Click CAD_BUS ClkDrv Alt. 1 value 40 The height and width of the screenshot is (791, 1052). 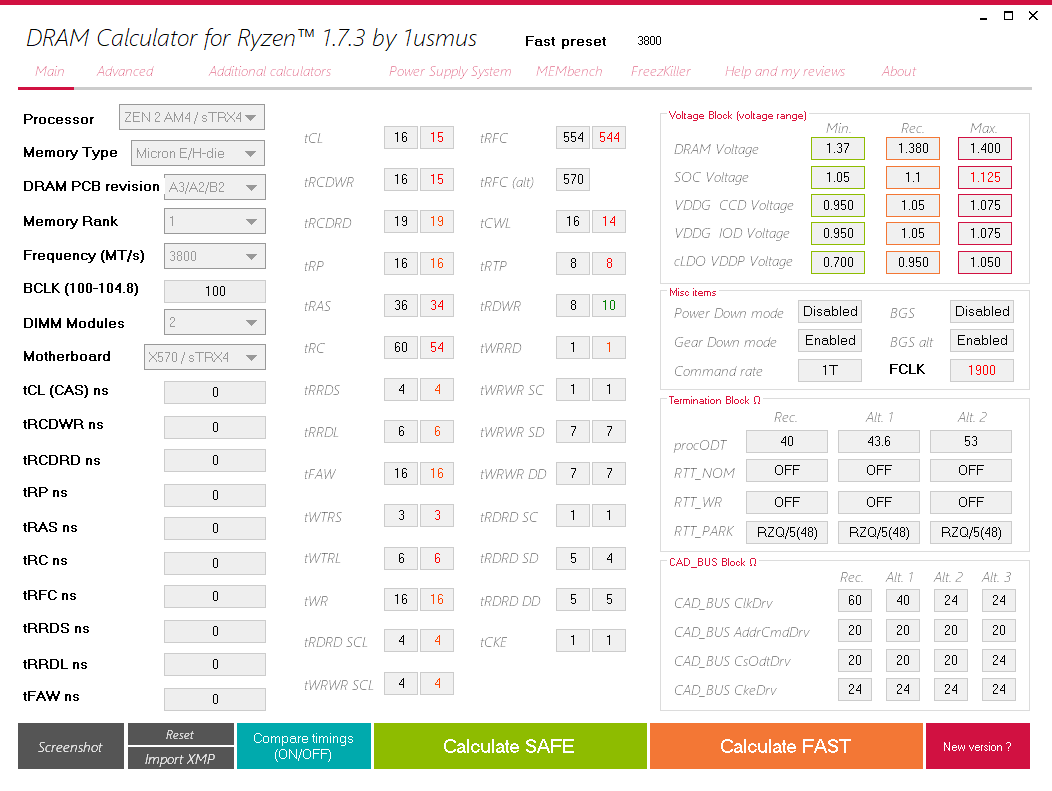pos(903,600)
